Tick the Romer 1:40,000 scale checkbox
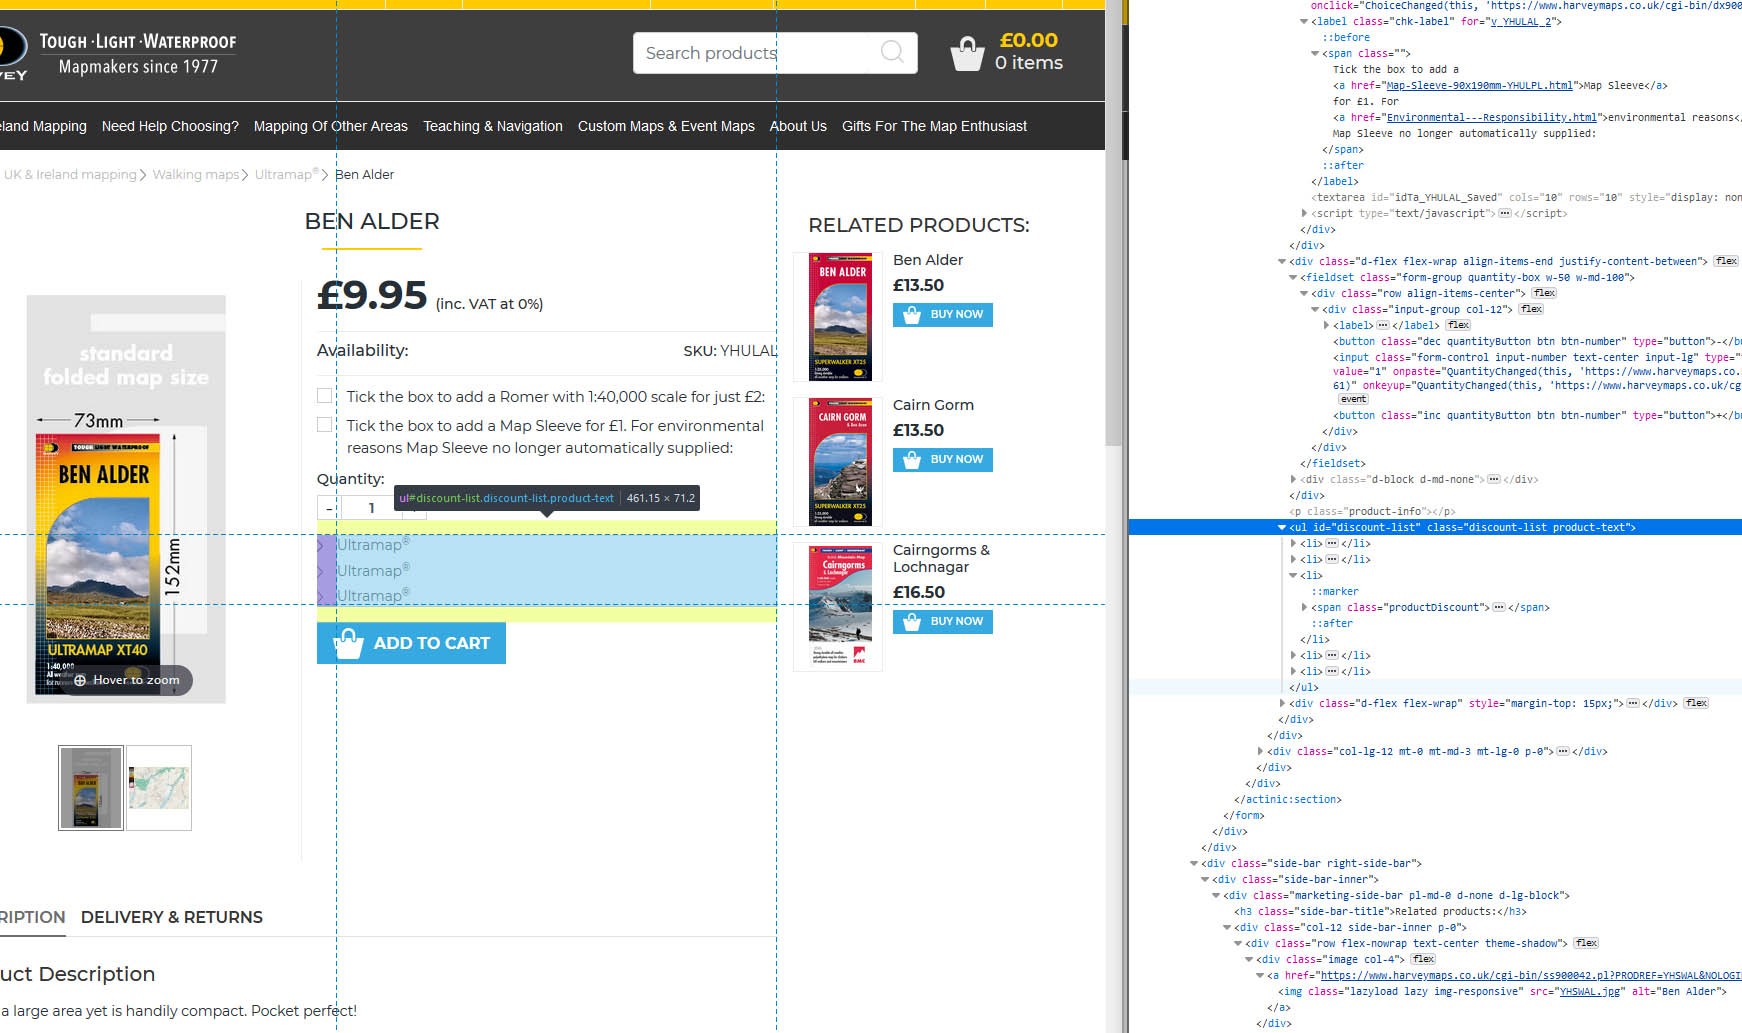The width and height of the screenshot is (1742, 1033). coord(324,395)
